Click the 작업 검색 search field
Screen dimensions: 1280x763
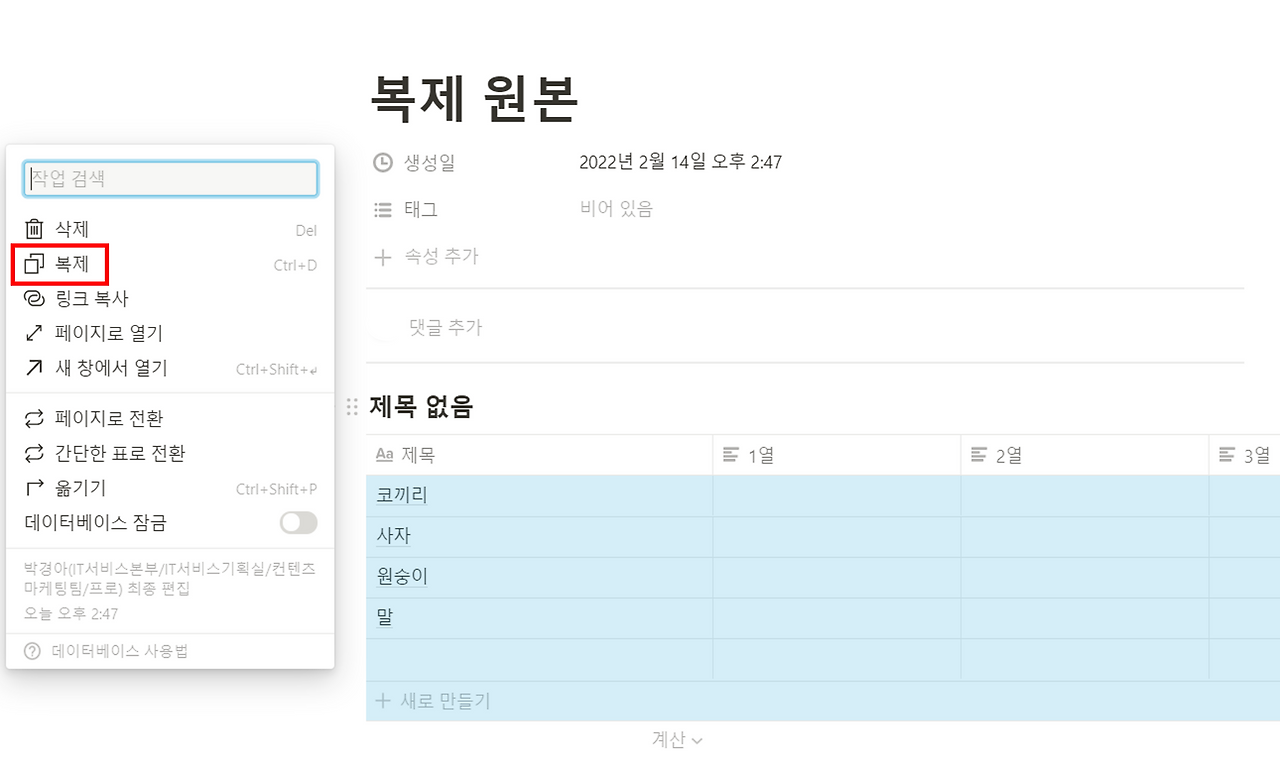[170, 178]
